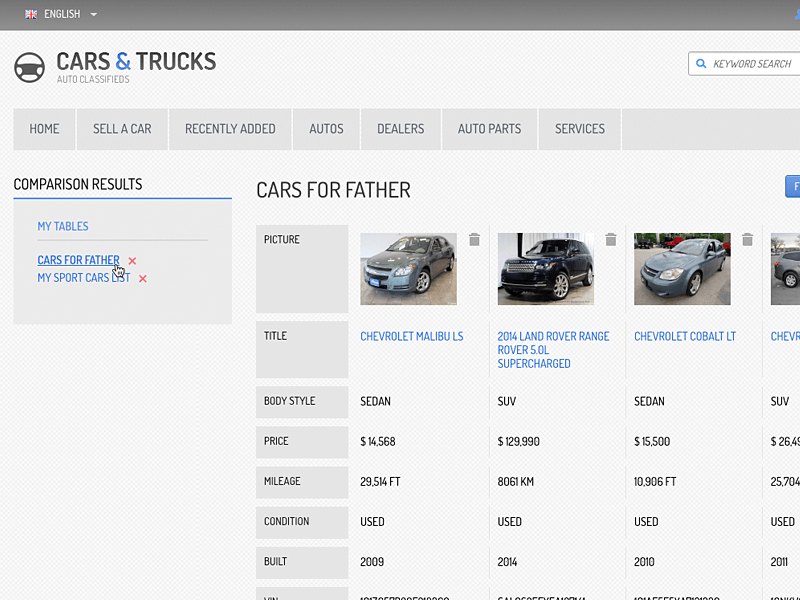Delete the My Sport Cars List table
800x600 pixels.
pos(143,279)
